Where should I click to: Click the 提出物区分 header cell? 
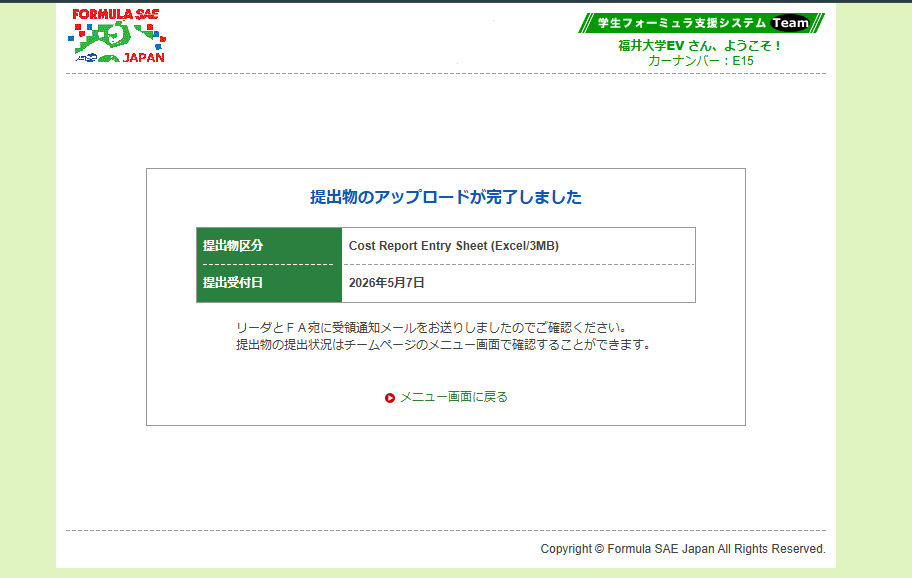(x=269, y=246)
